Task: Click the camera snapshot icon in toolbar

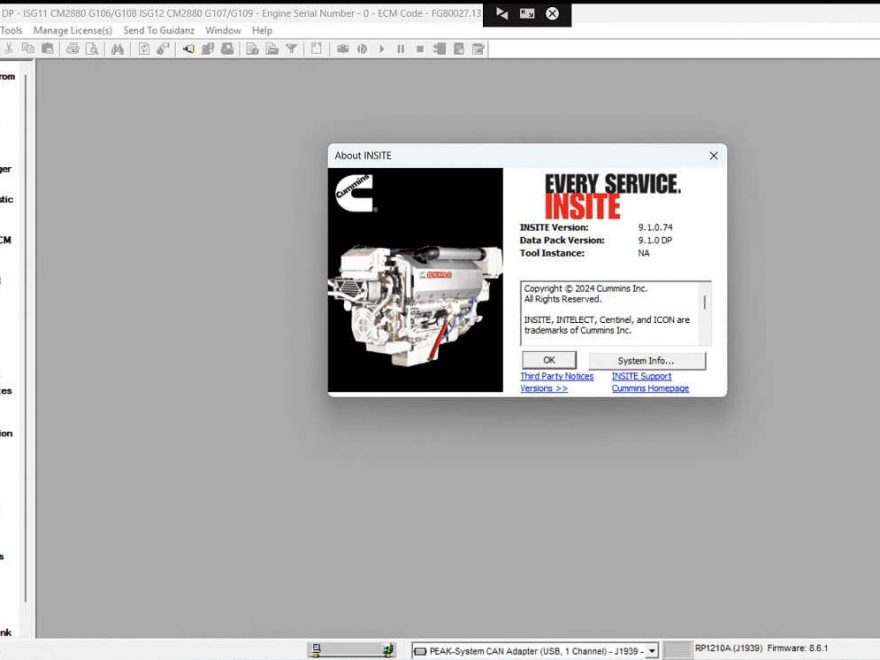Action: pos(343,49)
